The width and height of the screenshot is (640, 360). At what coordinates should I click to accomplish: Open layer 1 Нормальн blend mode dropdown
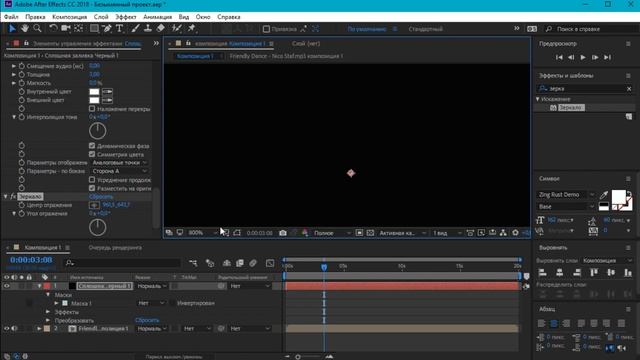click(x=151, y=286)
